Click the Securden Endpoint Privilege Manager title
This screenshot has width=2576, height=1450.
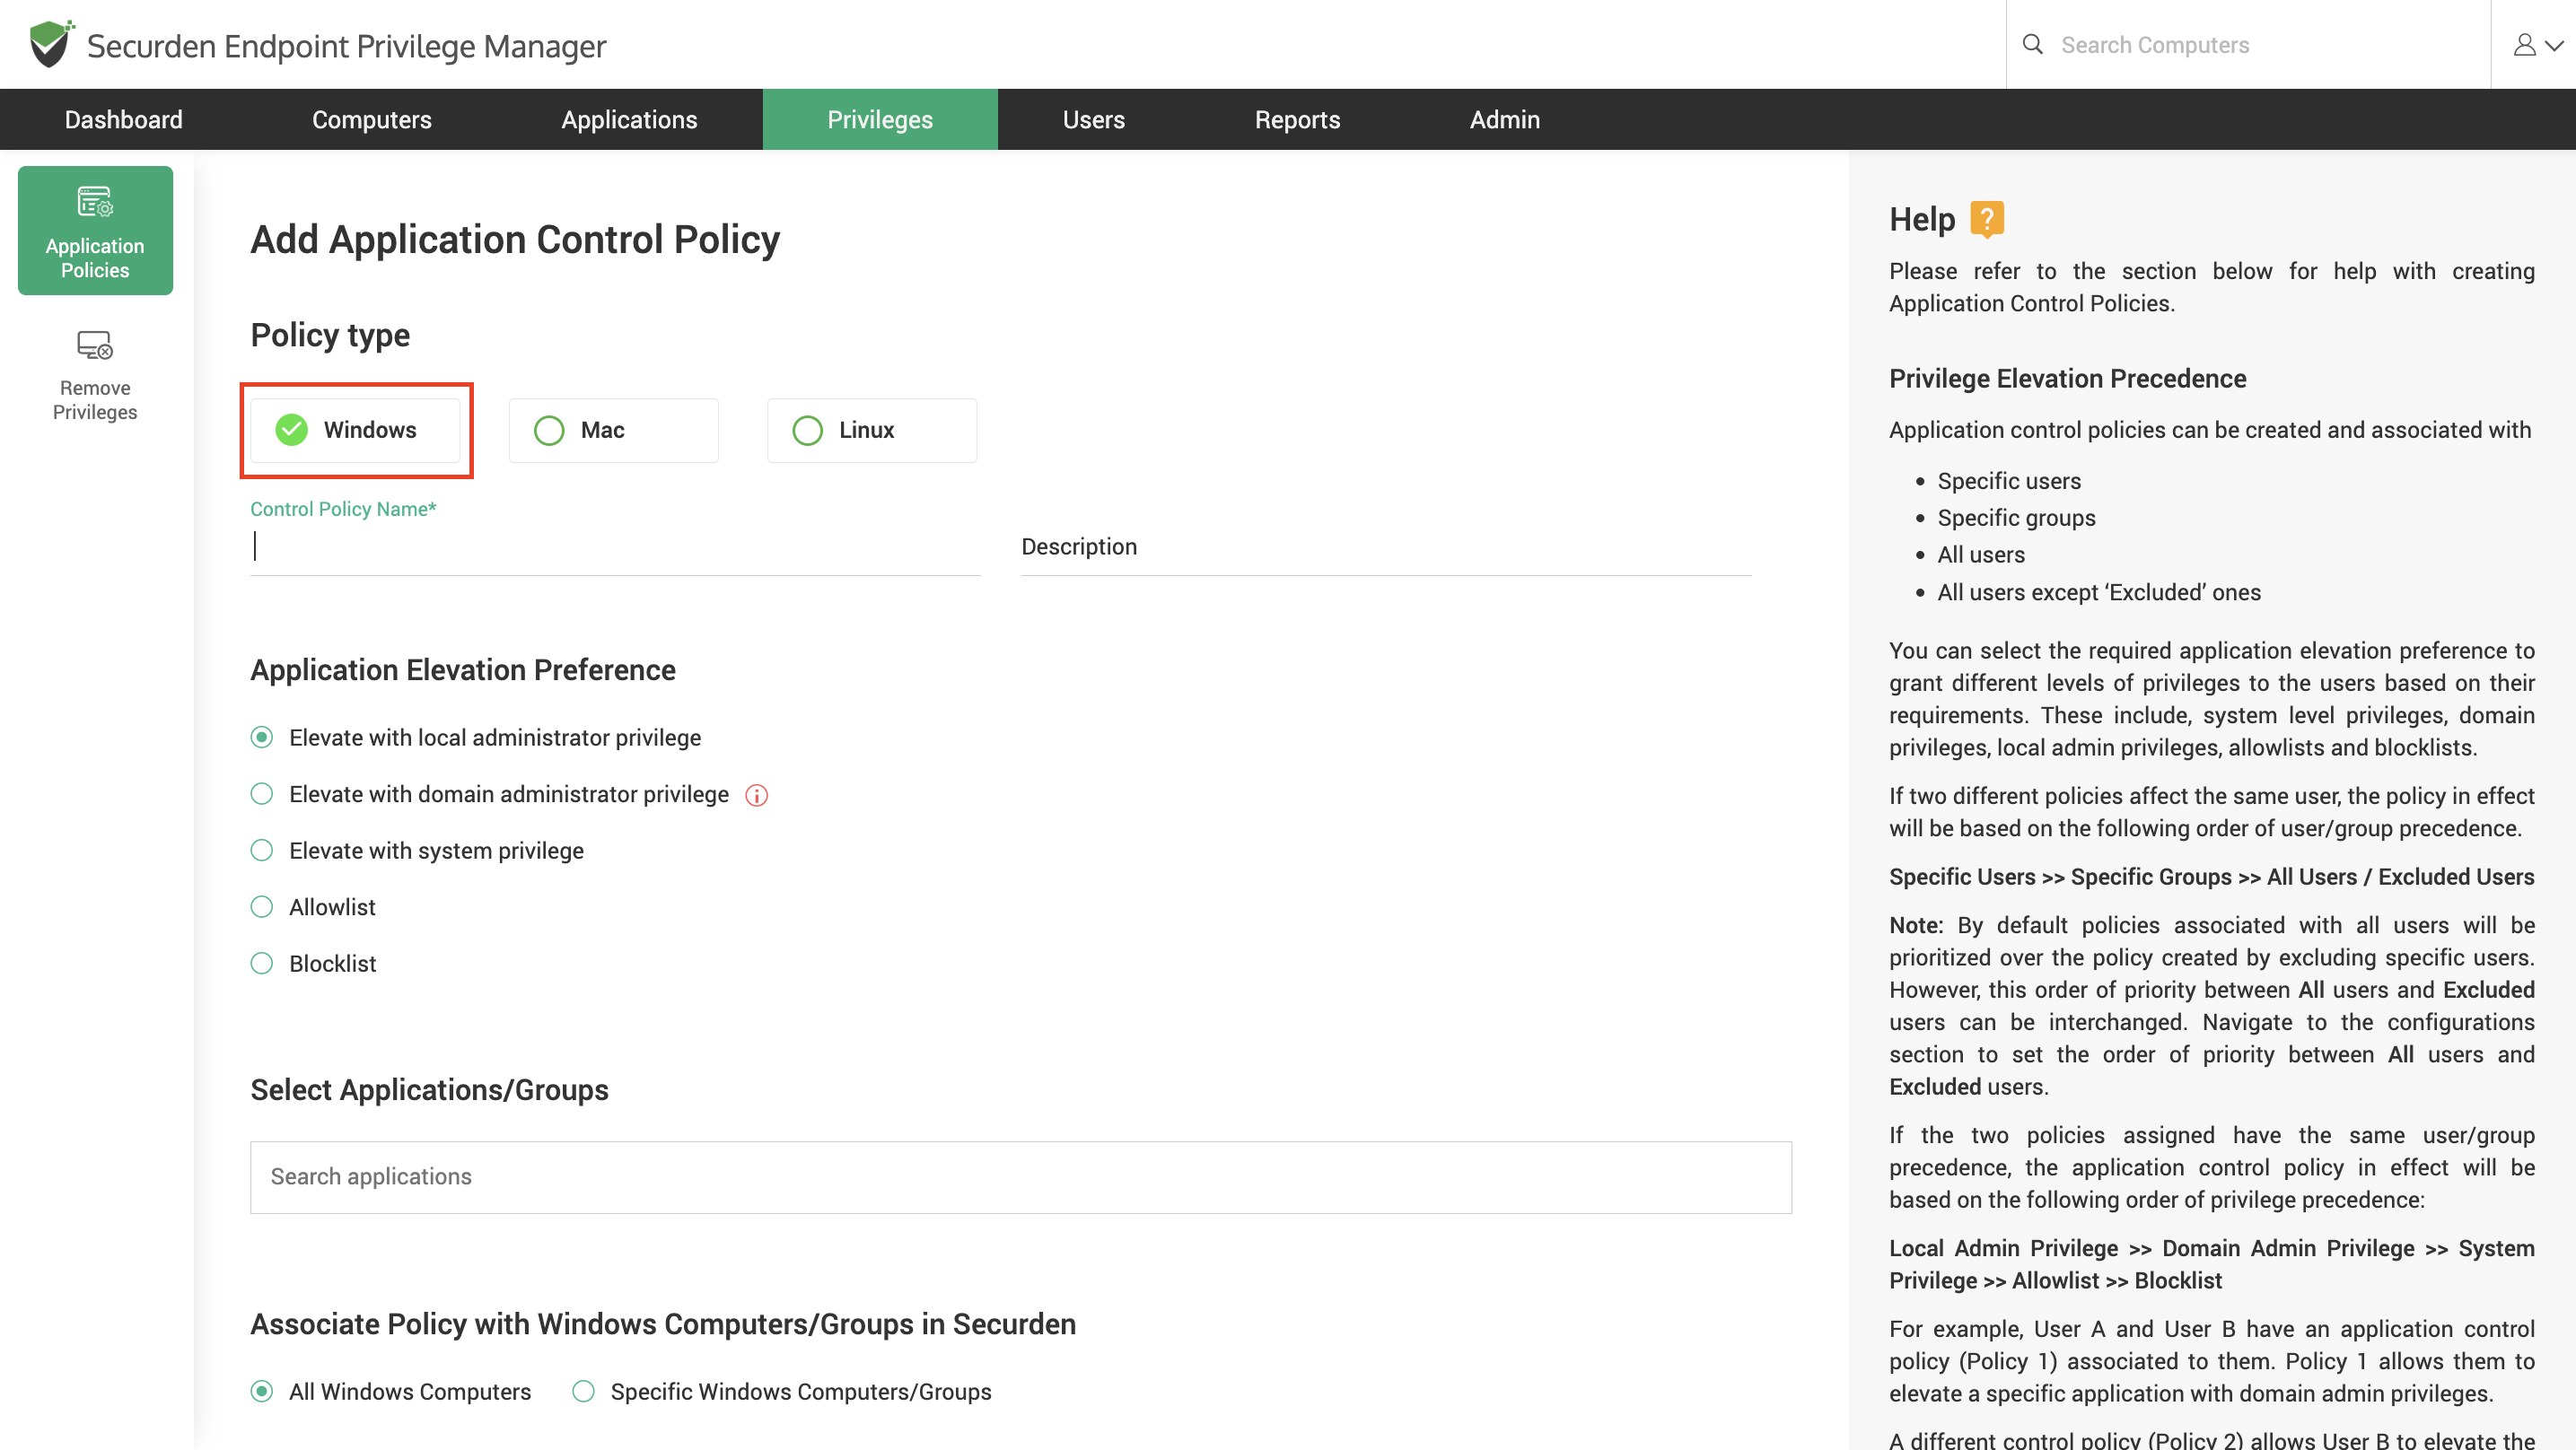[346, 46]
